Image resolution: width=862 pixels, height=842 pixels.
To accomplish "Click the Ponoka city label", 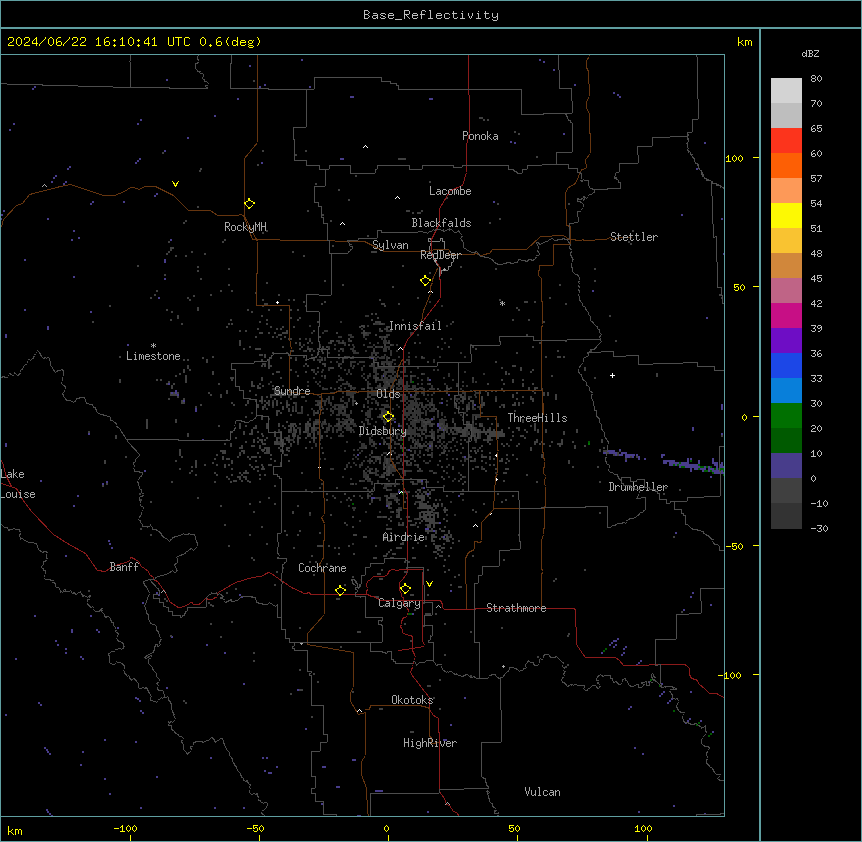I will (480, 136).
